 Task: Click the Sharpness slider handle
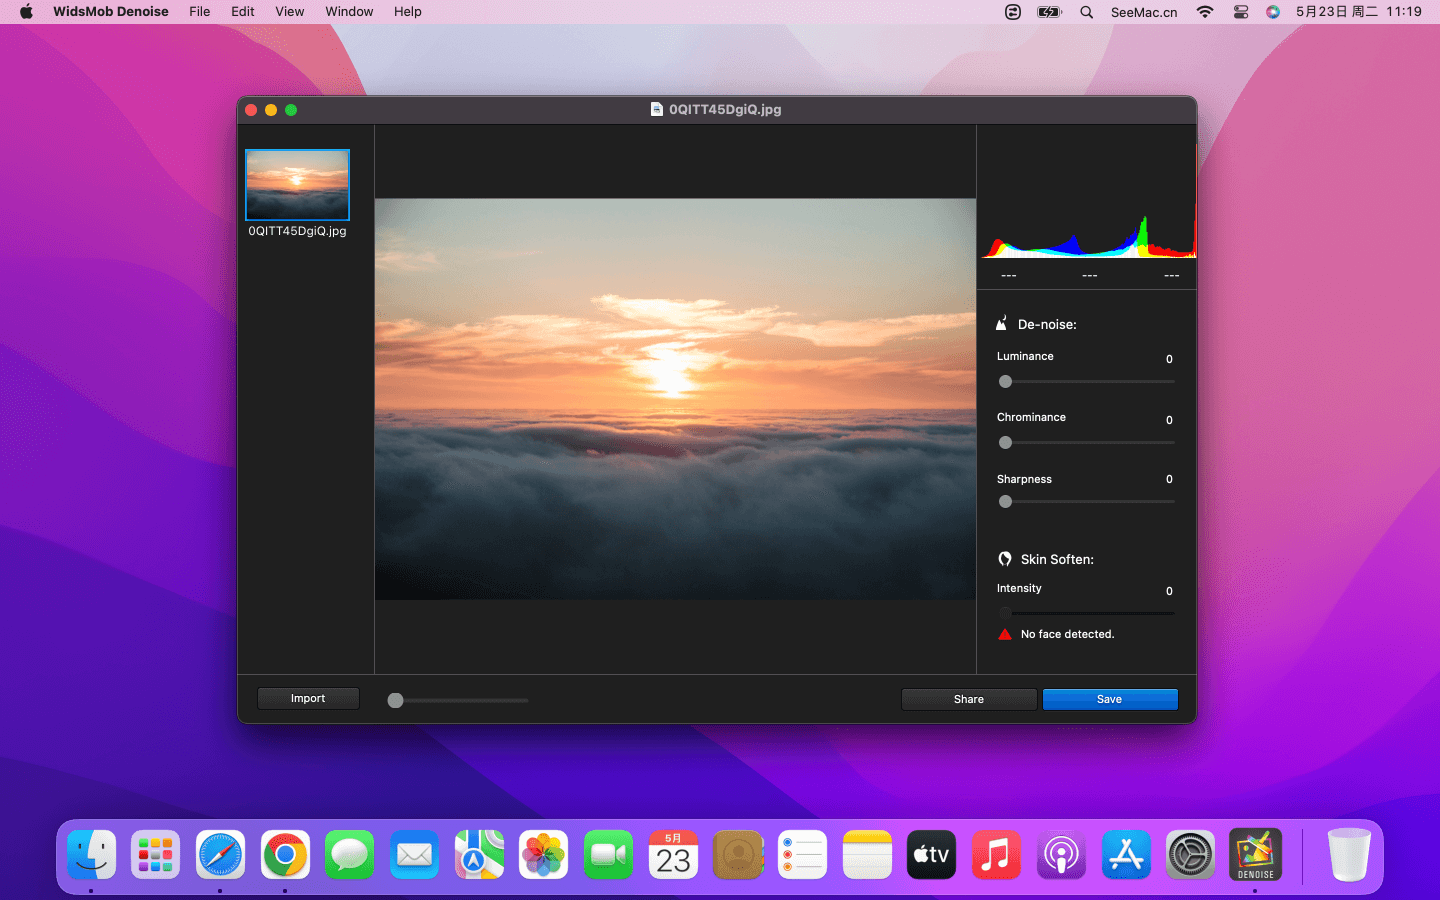(x=1006, y=502)
